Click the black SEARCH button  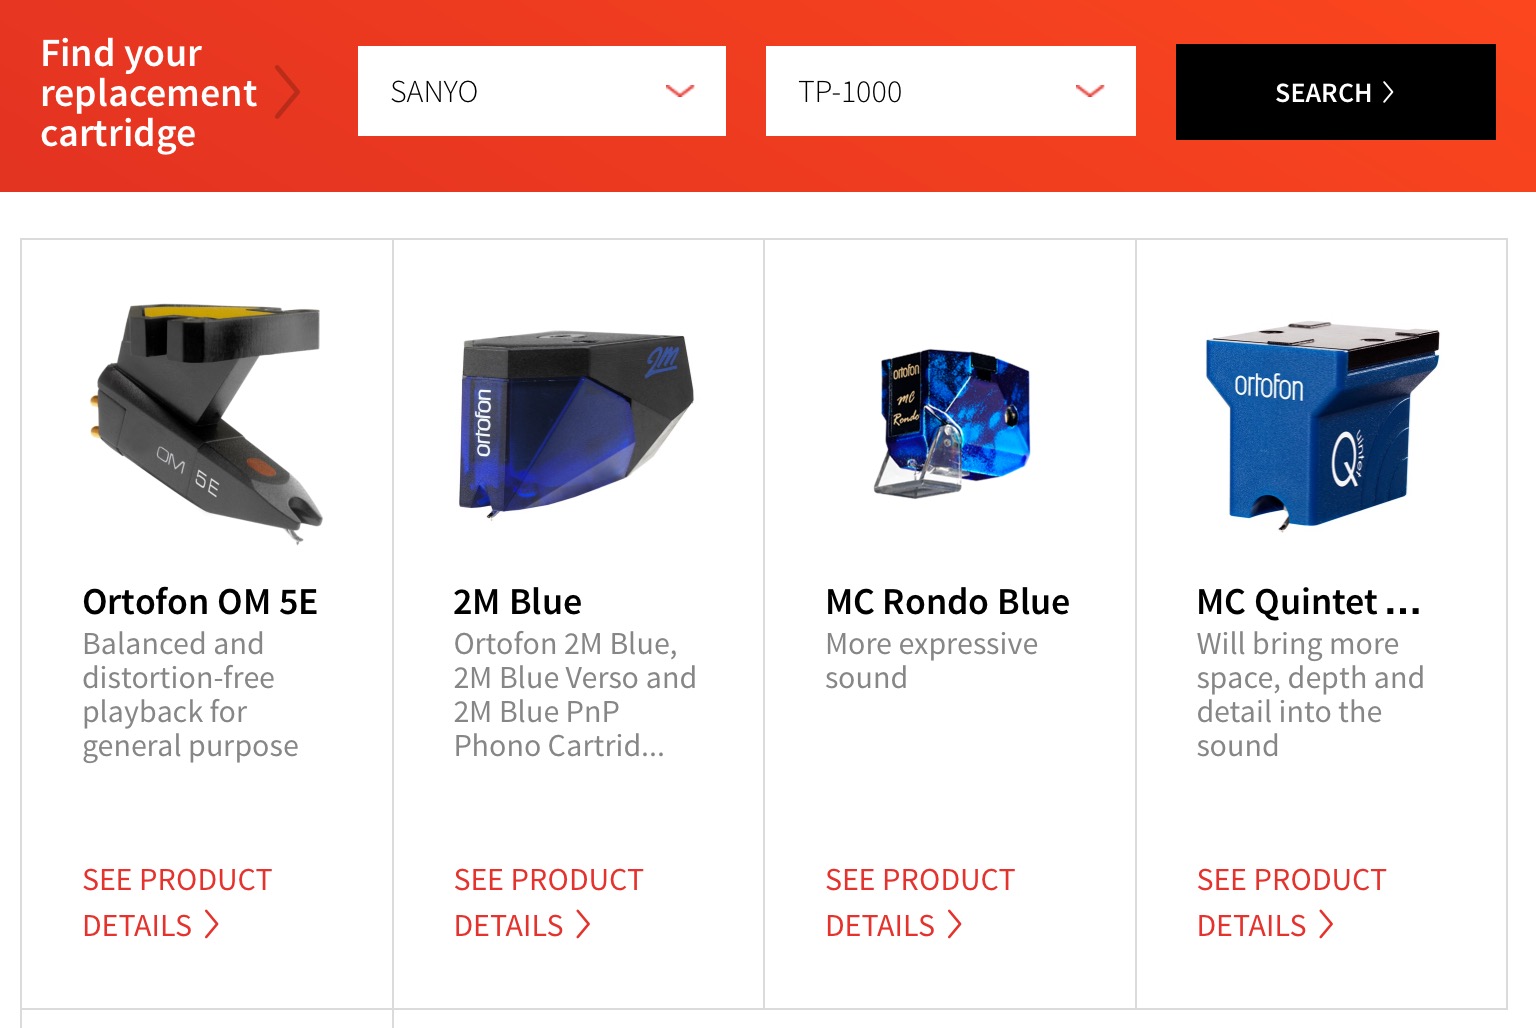coord(1336,92)
